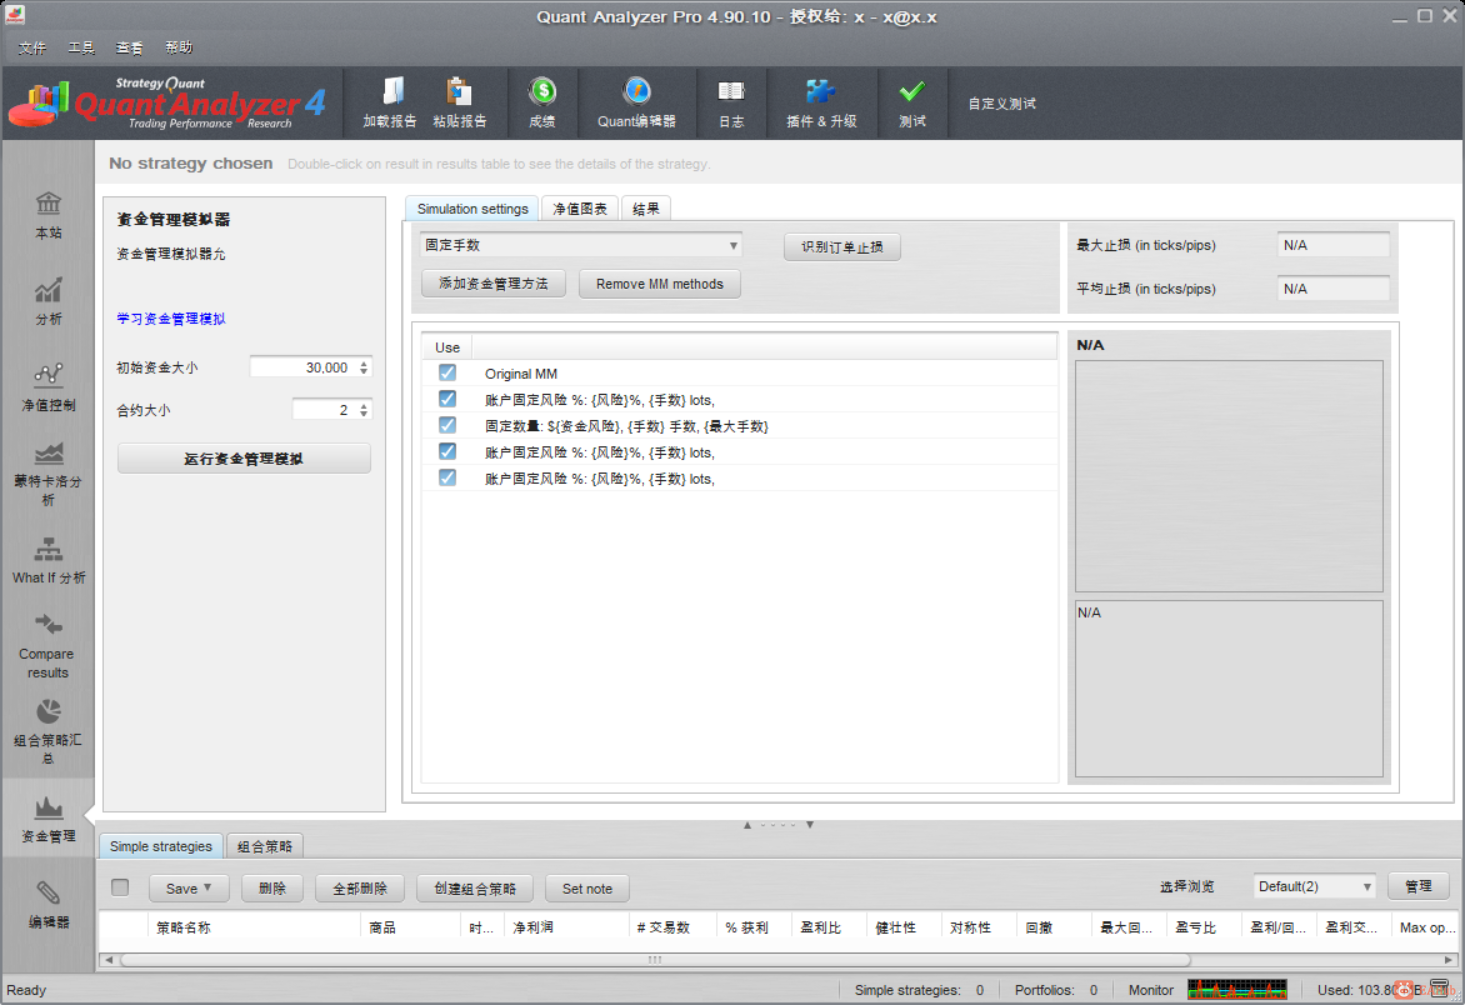Click the 测试 green checkmark icon

pyautogui.click(x=912, y=103)
